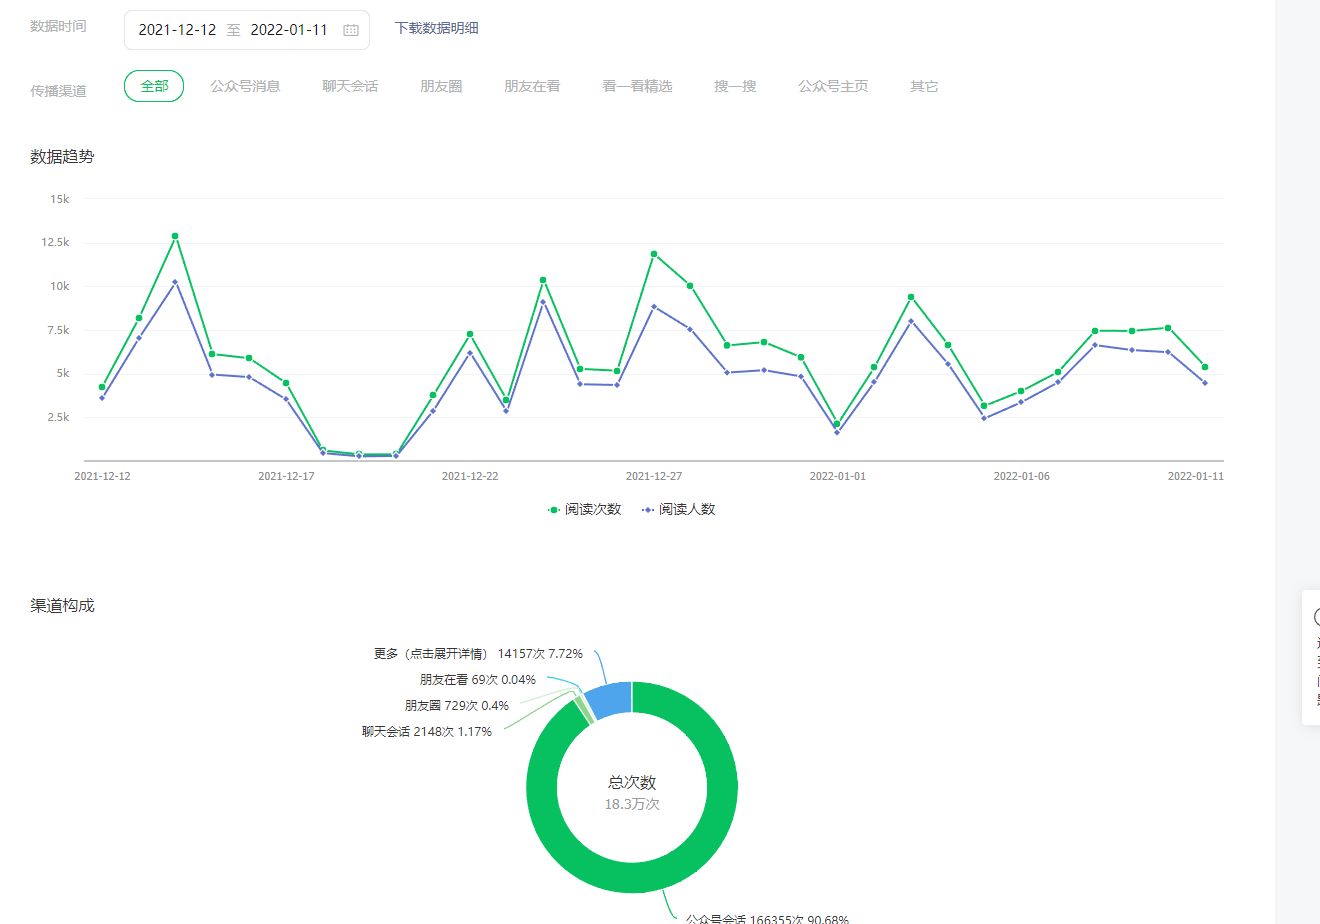The width and height of the screenshot is (1320, 924).
Task: Select 看一看精选 channel filter
Action: pyautogui.click(x=637, y=86)
